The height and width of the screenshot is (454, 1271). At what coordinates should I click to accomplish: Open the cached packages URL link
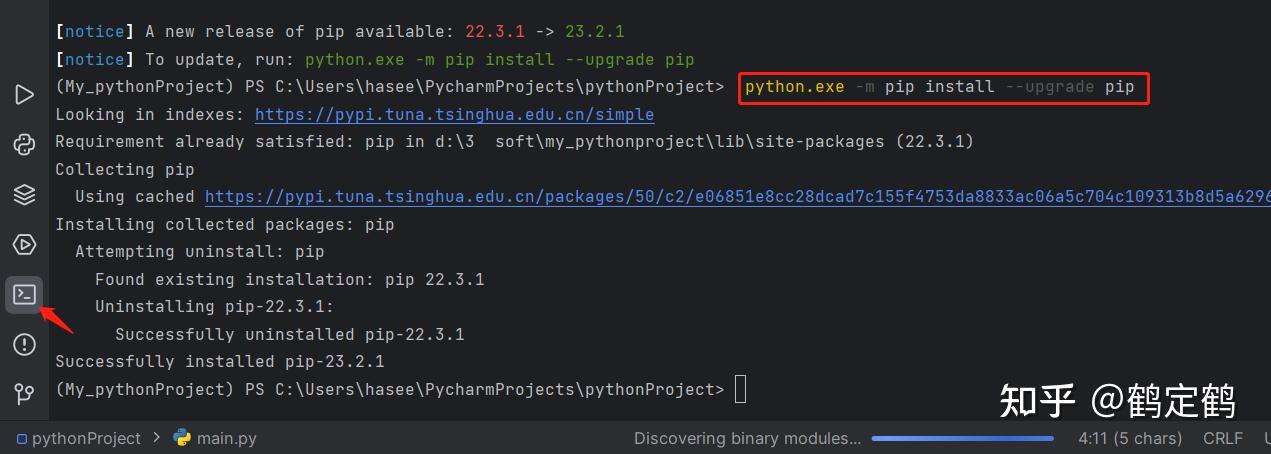pyautogui.click(x=737, y=197)
